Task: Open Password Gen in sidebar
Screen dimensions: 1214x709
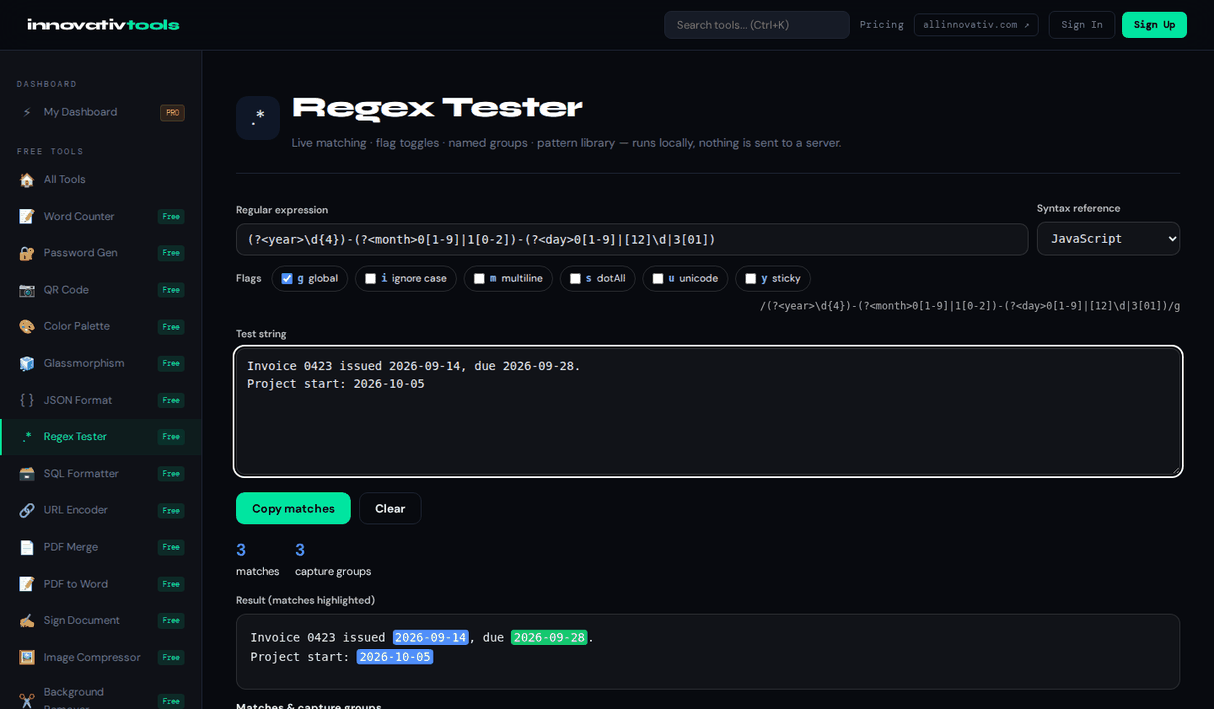Action: pos(100,253)
